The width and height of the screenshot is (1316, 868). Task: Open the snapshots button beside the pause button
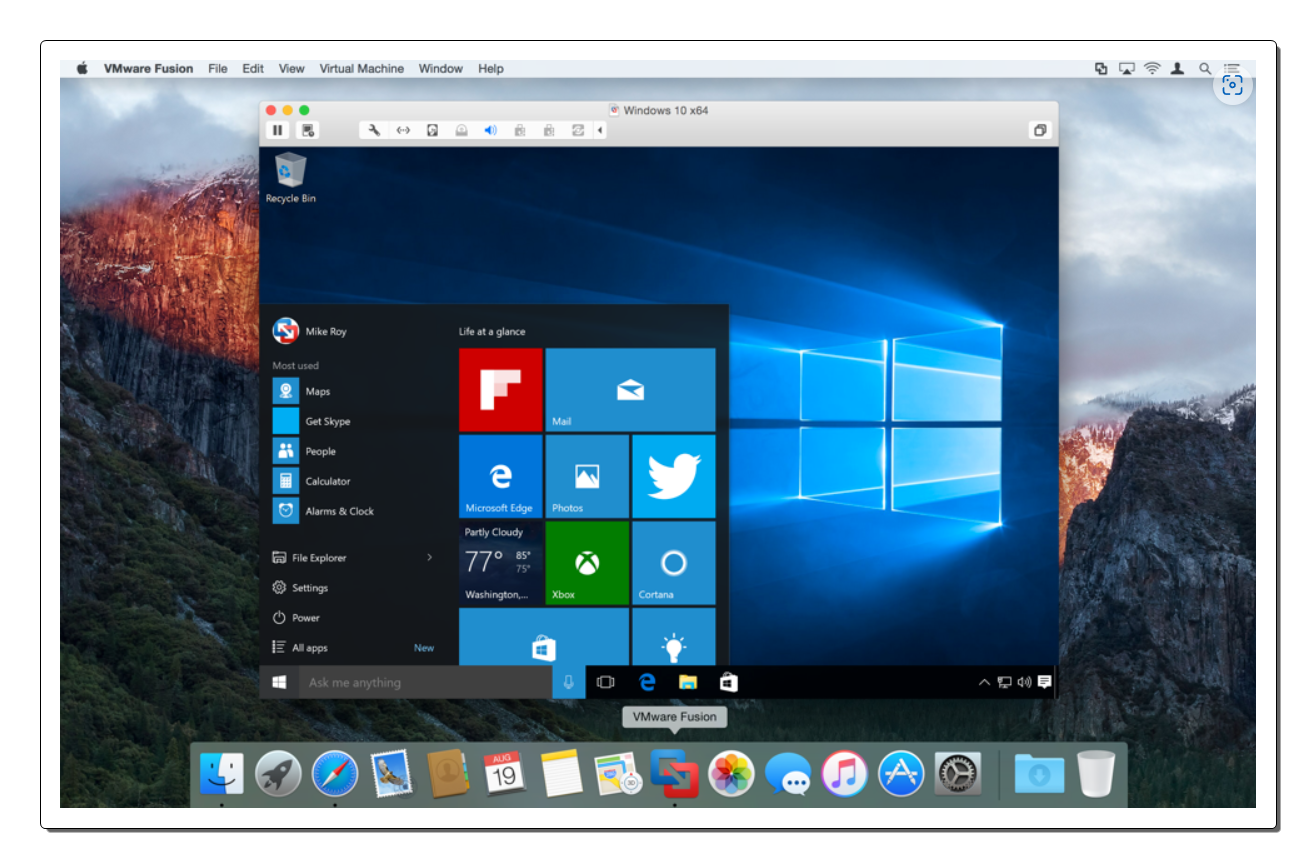point(308,130)
